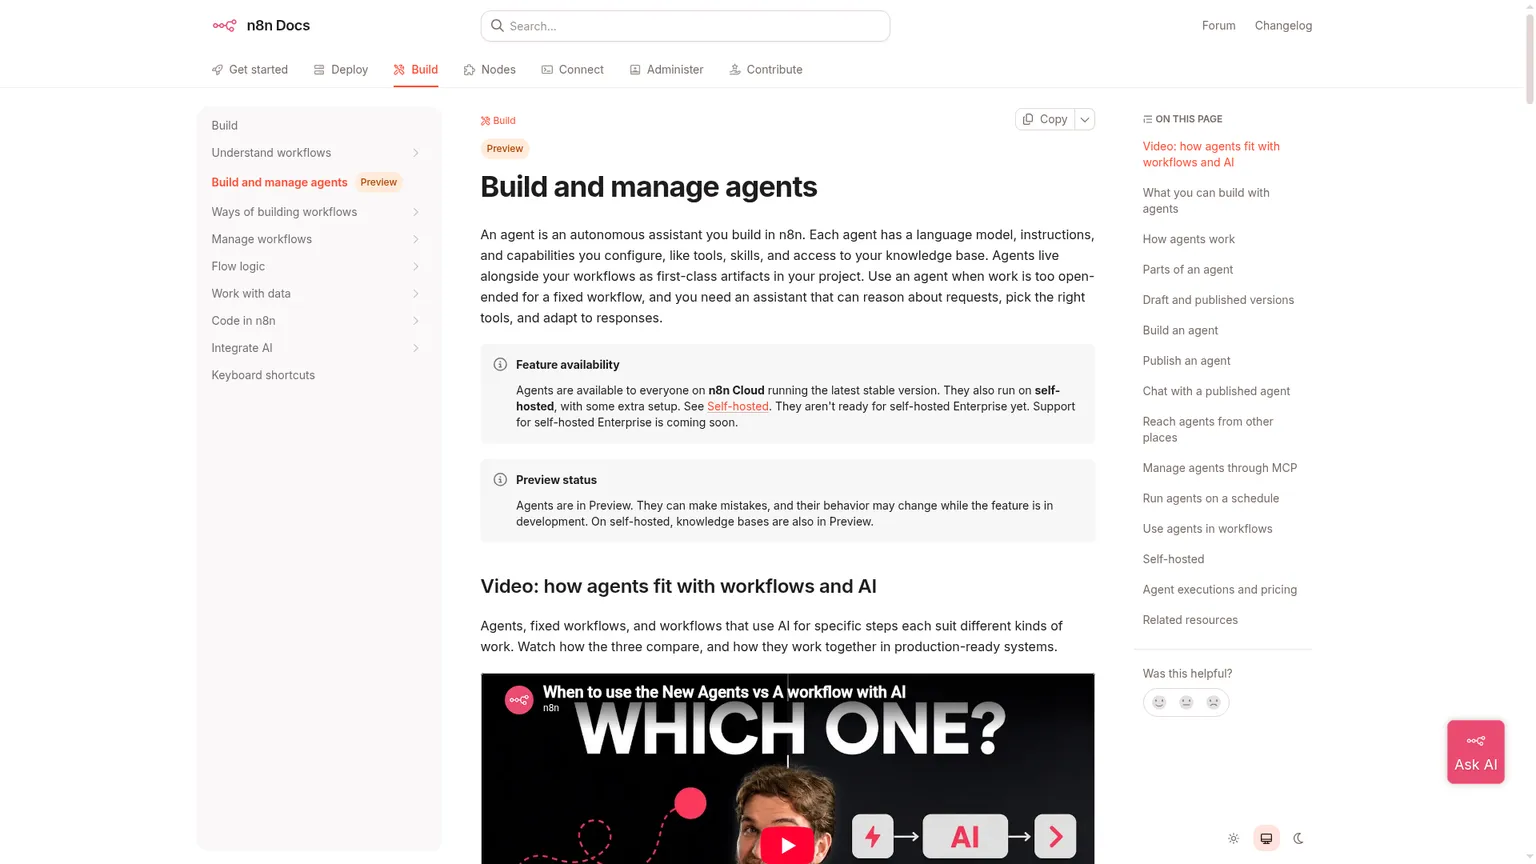Open the Contribute tab
This screenshot has width=1536, height=864.
click(x=765, y=70)
